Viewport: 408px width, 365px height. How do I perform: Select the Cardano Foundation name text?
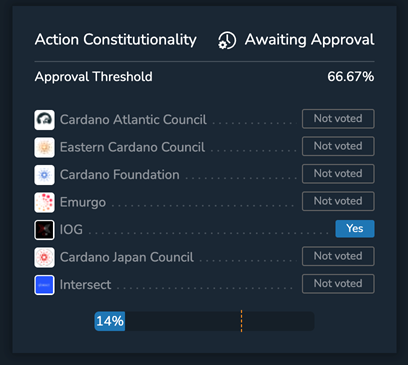click(120, 175)
